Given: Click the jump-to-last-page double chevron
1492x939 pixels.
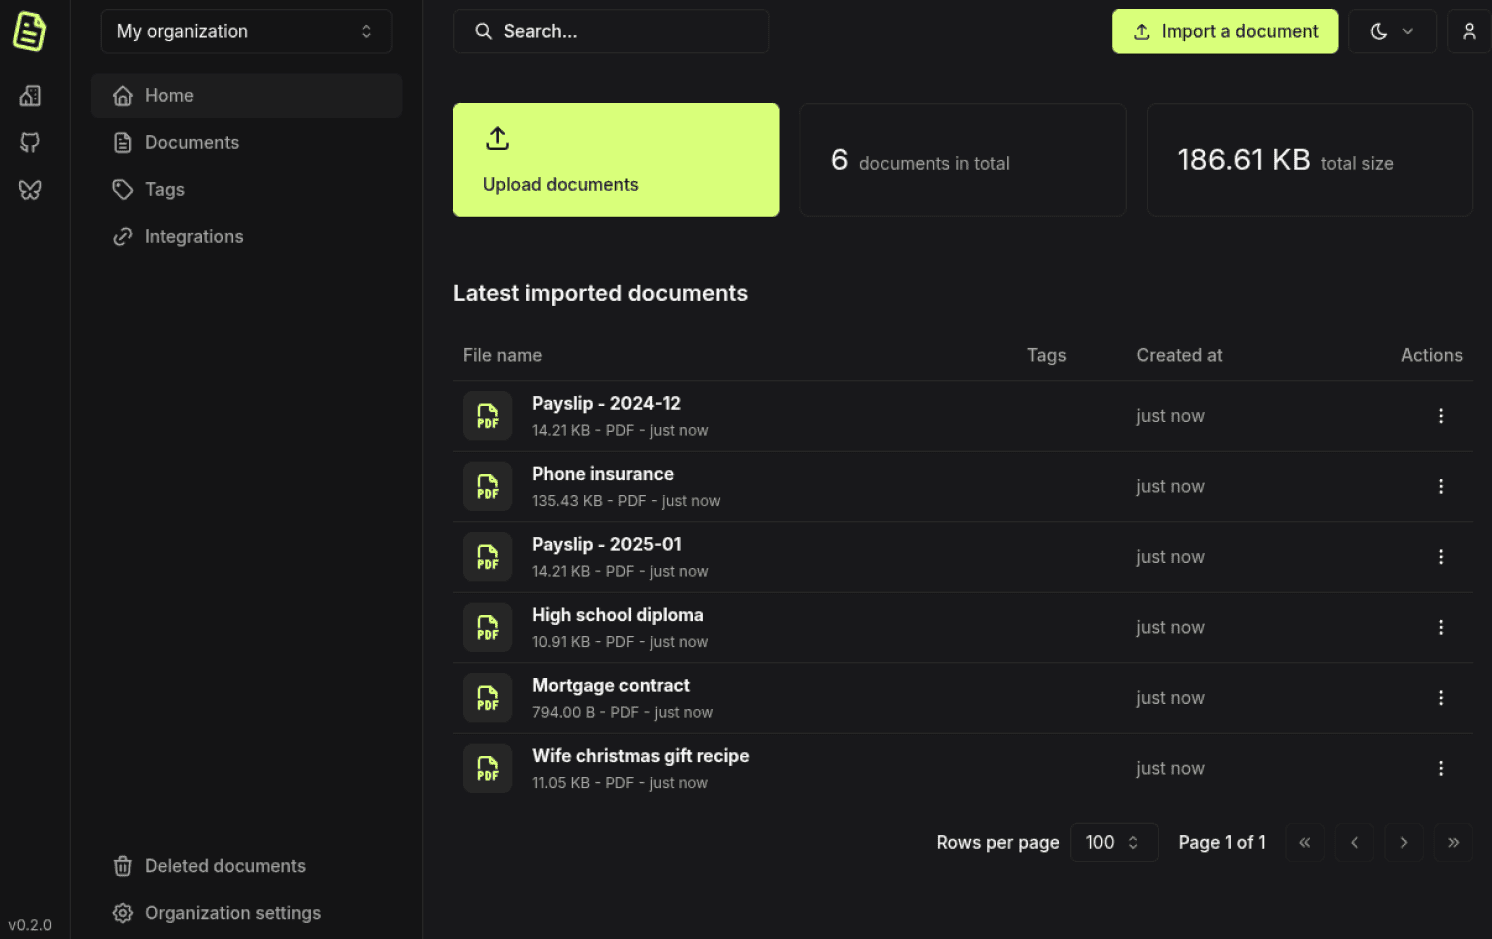Looking at the screenshot, I should point(1453,842).
